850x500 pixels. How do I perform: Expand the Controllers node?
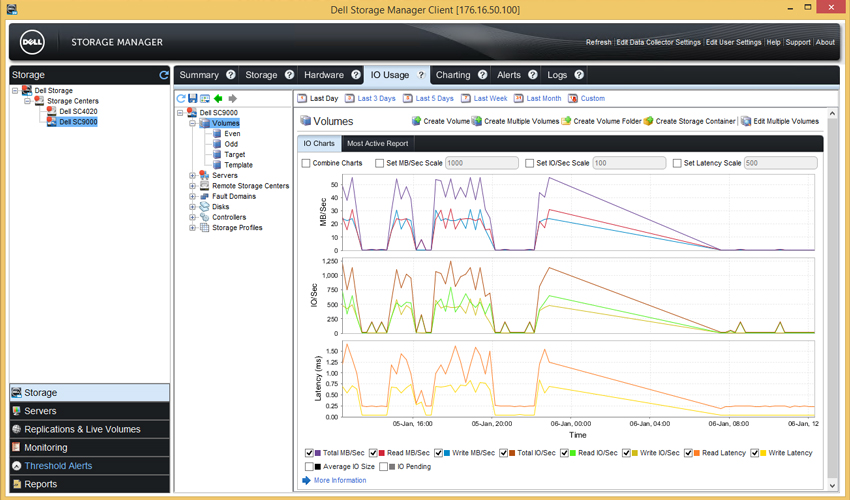coord(192,217)
